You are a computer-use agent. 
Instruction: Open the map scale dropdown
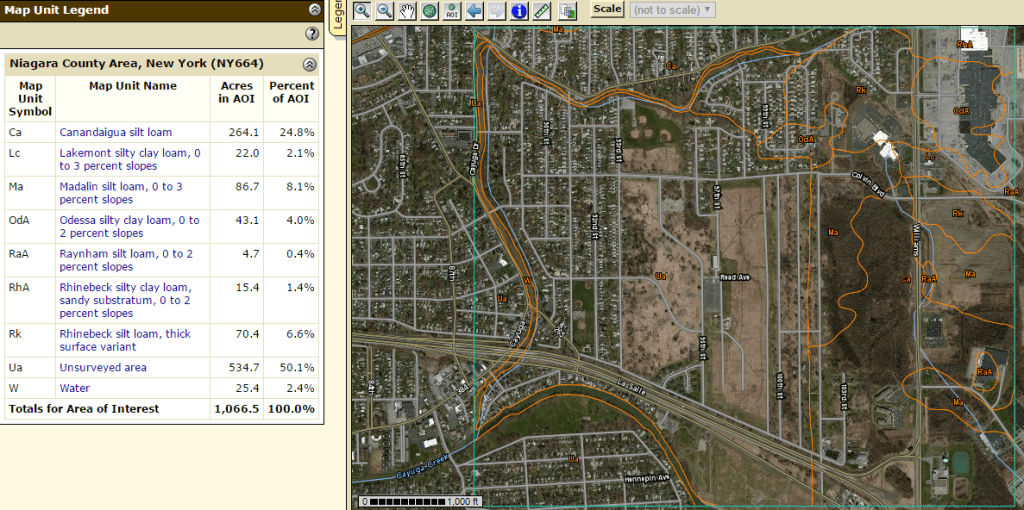click(x=673, y=10)
